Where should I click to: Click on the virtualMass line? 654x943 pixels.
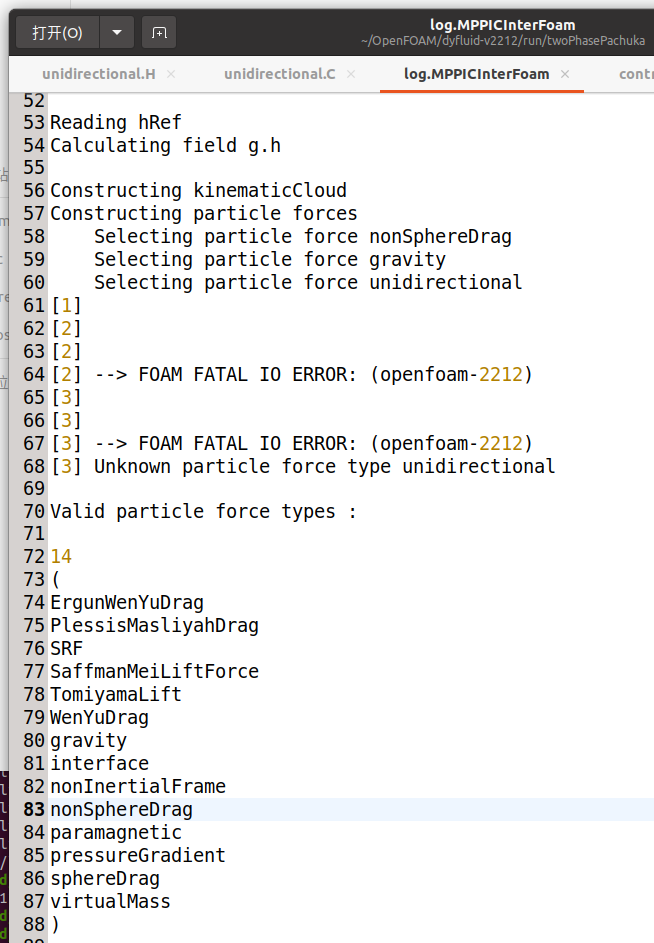[110, 901]
